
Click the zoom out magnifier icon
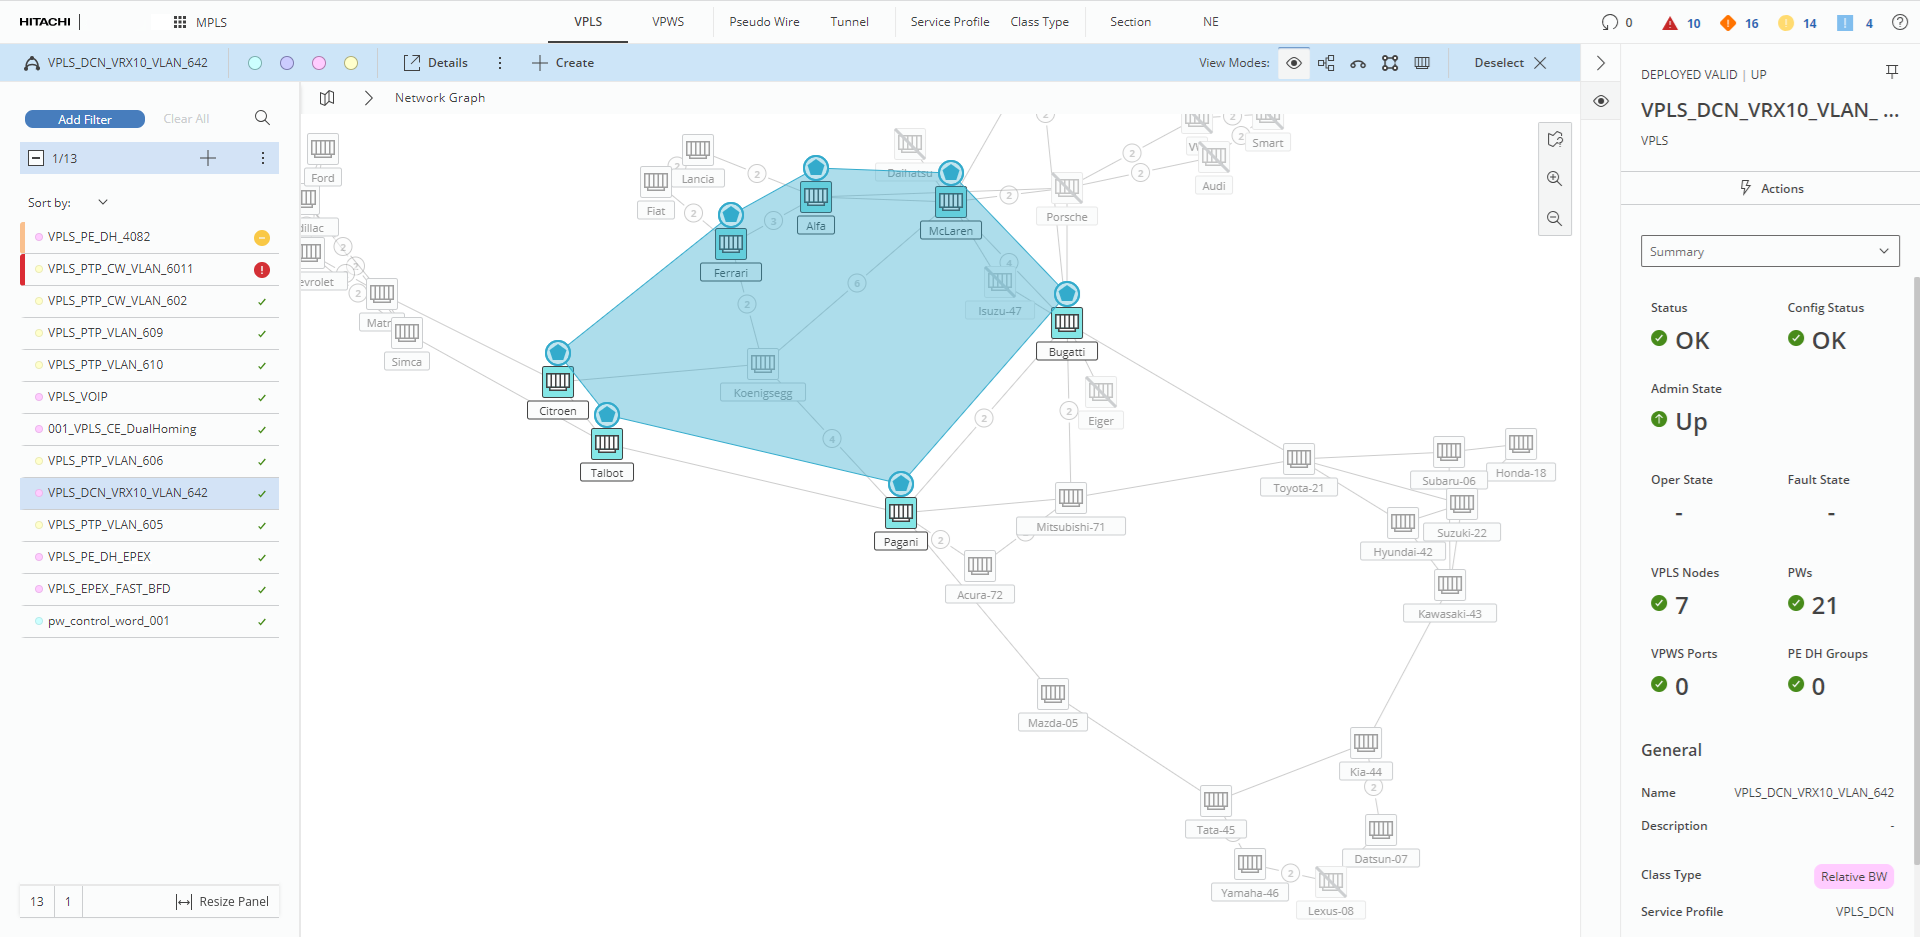pyautogui.click(x=1554, y=219)
